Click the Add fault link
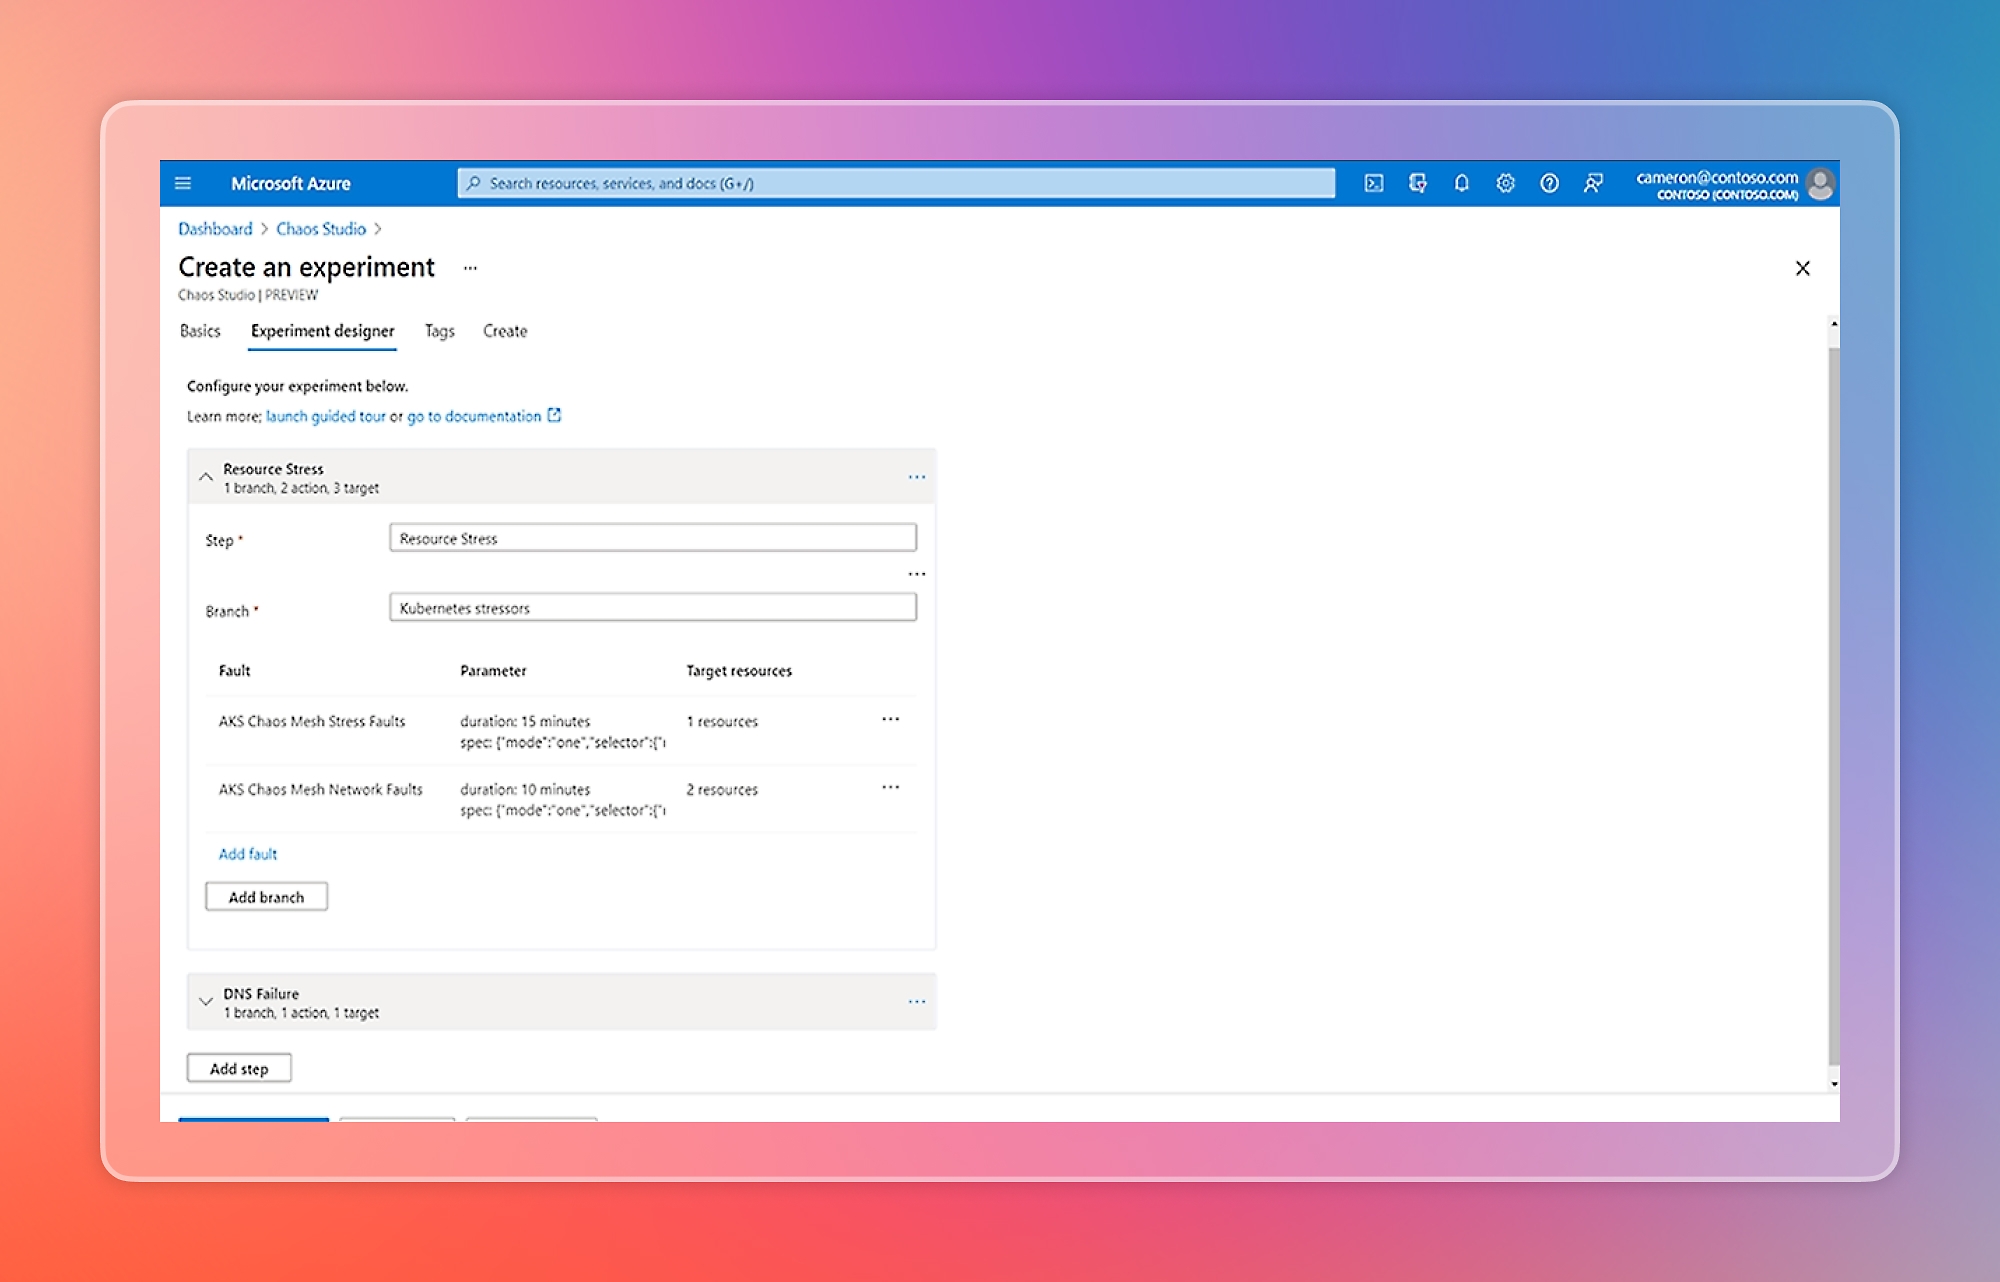The width and height of the screenshot is (2000, 1282). [248, 854]
